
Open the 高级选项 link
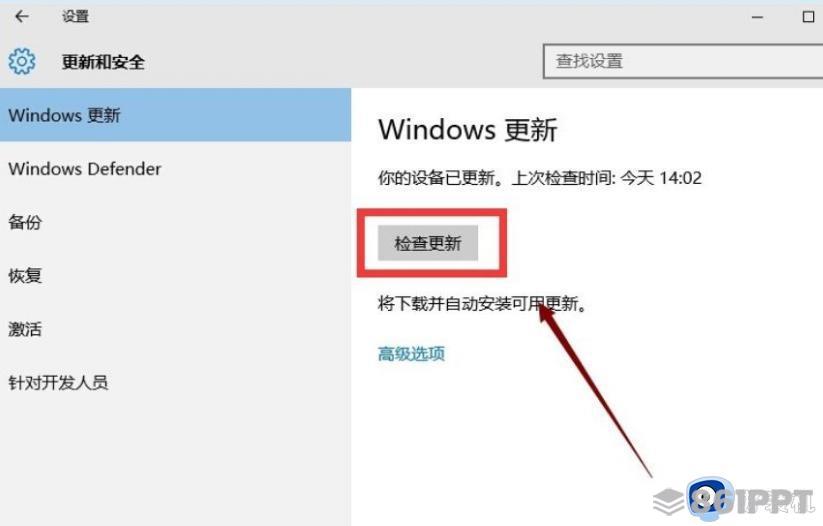tap(411, 354)
